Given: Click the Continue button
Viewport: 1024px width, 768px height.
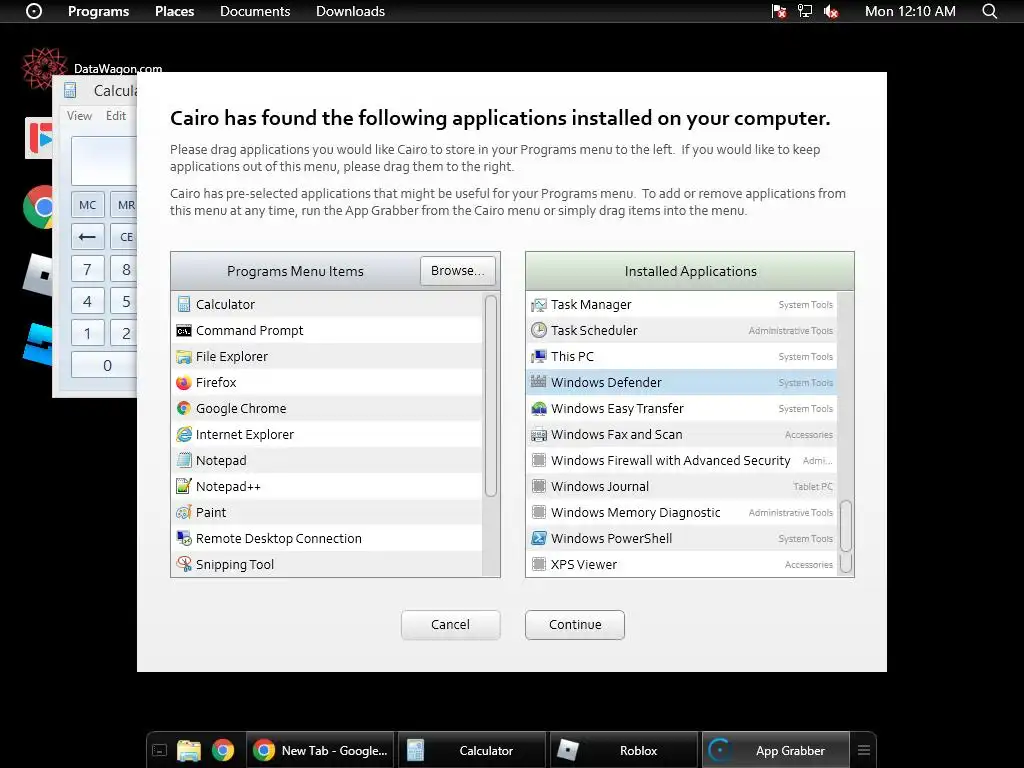Looking at the screenshot, I should coord(575,624).
